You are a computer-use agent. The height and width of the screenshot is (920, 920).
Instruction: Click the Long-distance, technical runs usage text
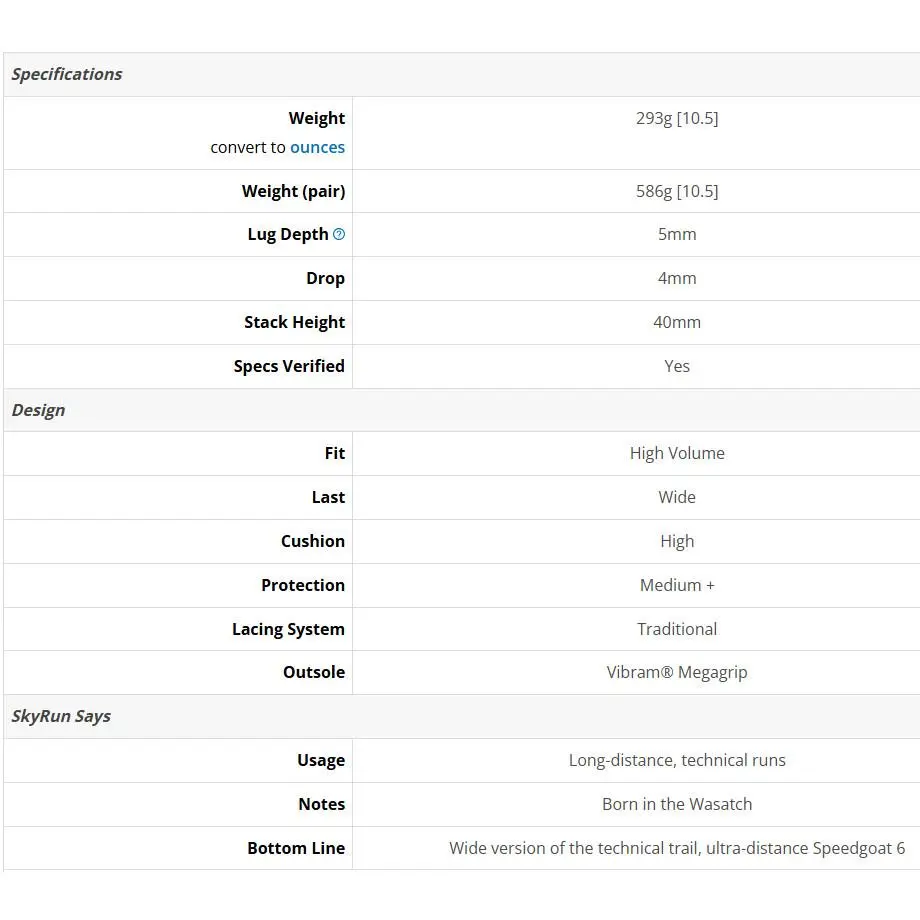click(x=677, y=760)
